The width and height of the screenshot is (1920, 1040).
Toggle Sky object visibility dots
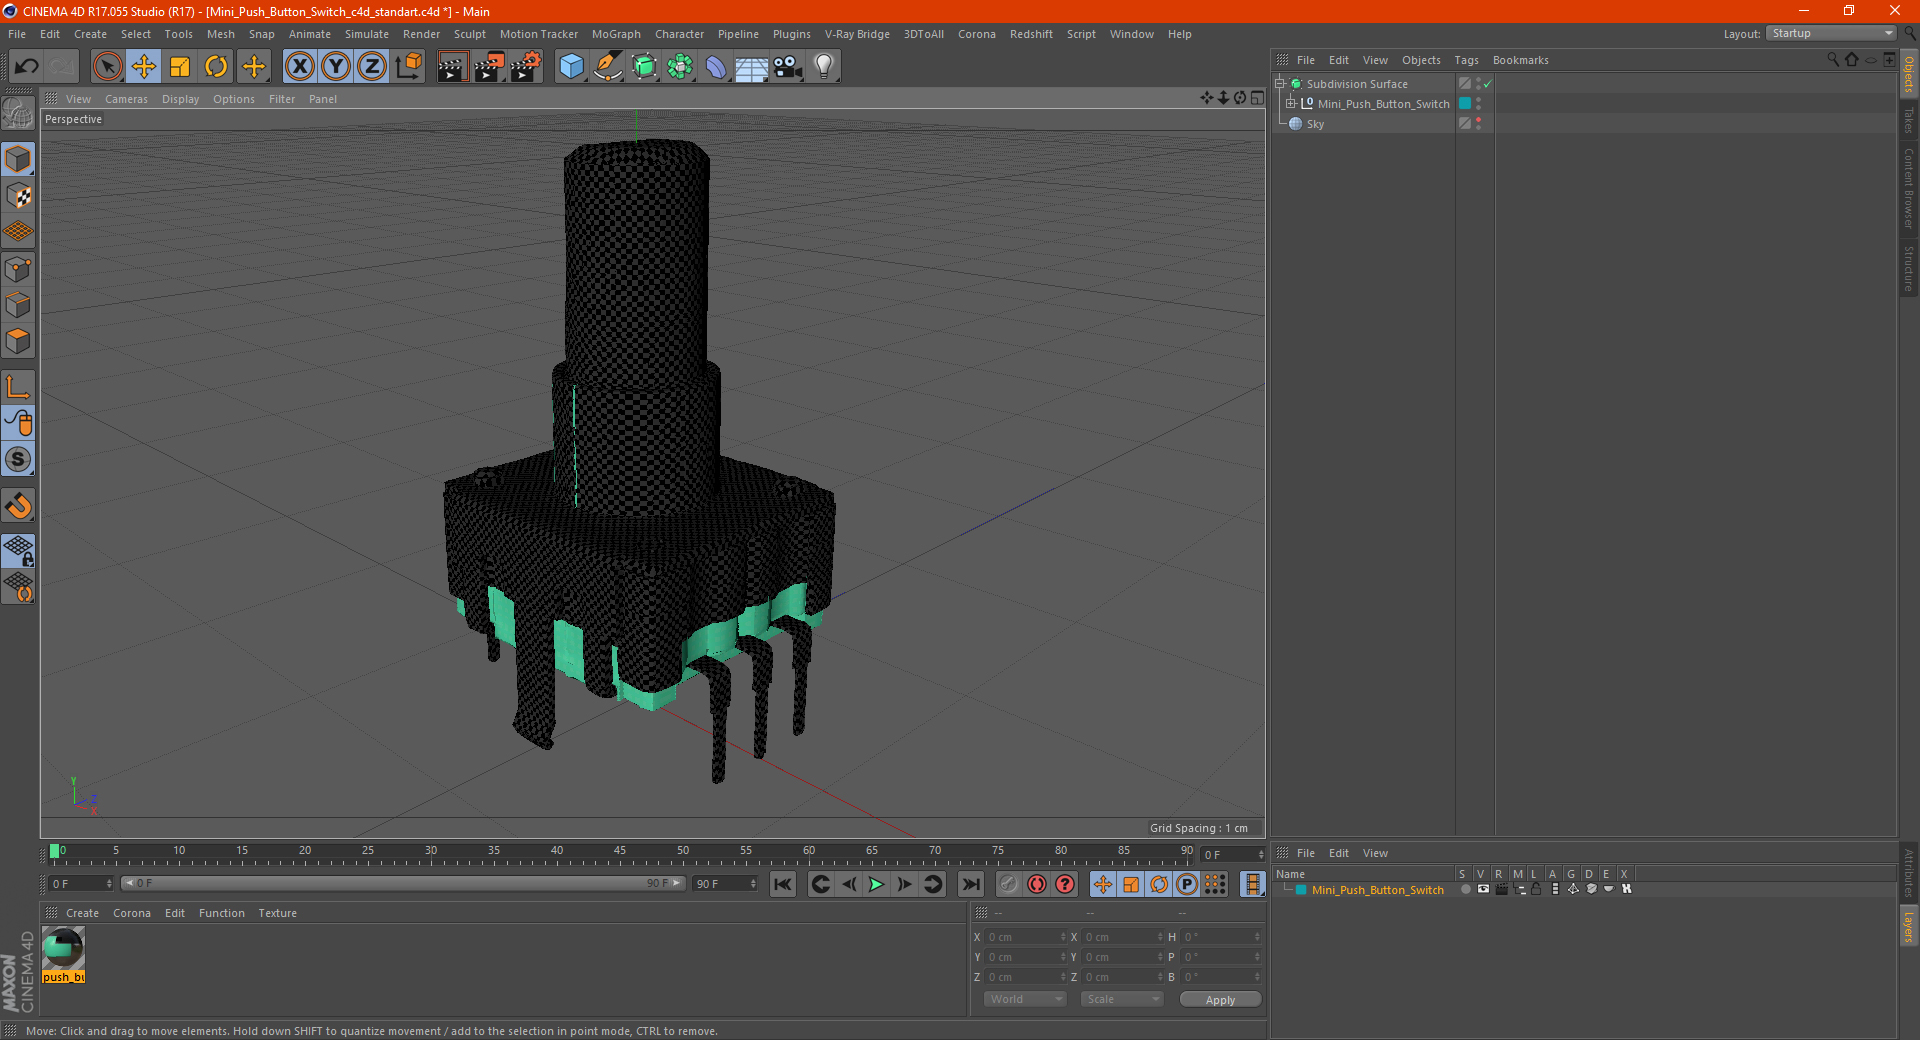coord(1478,124)
